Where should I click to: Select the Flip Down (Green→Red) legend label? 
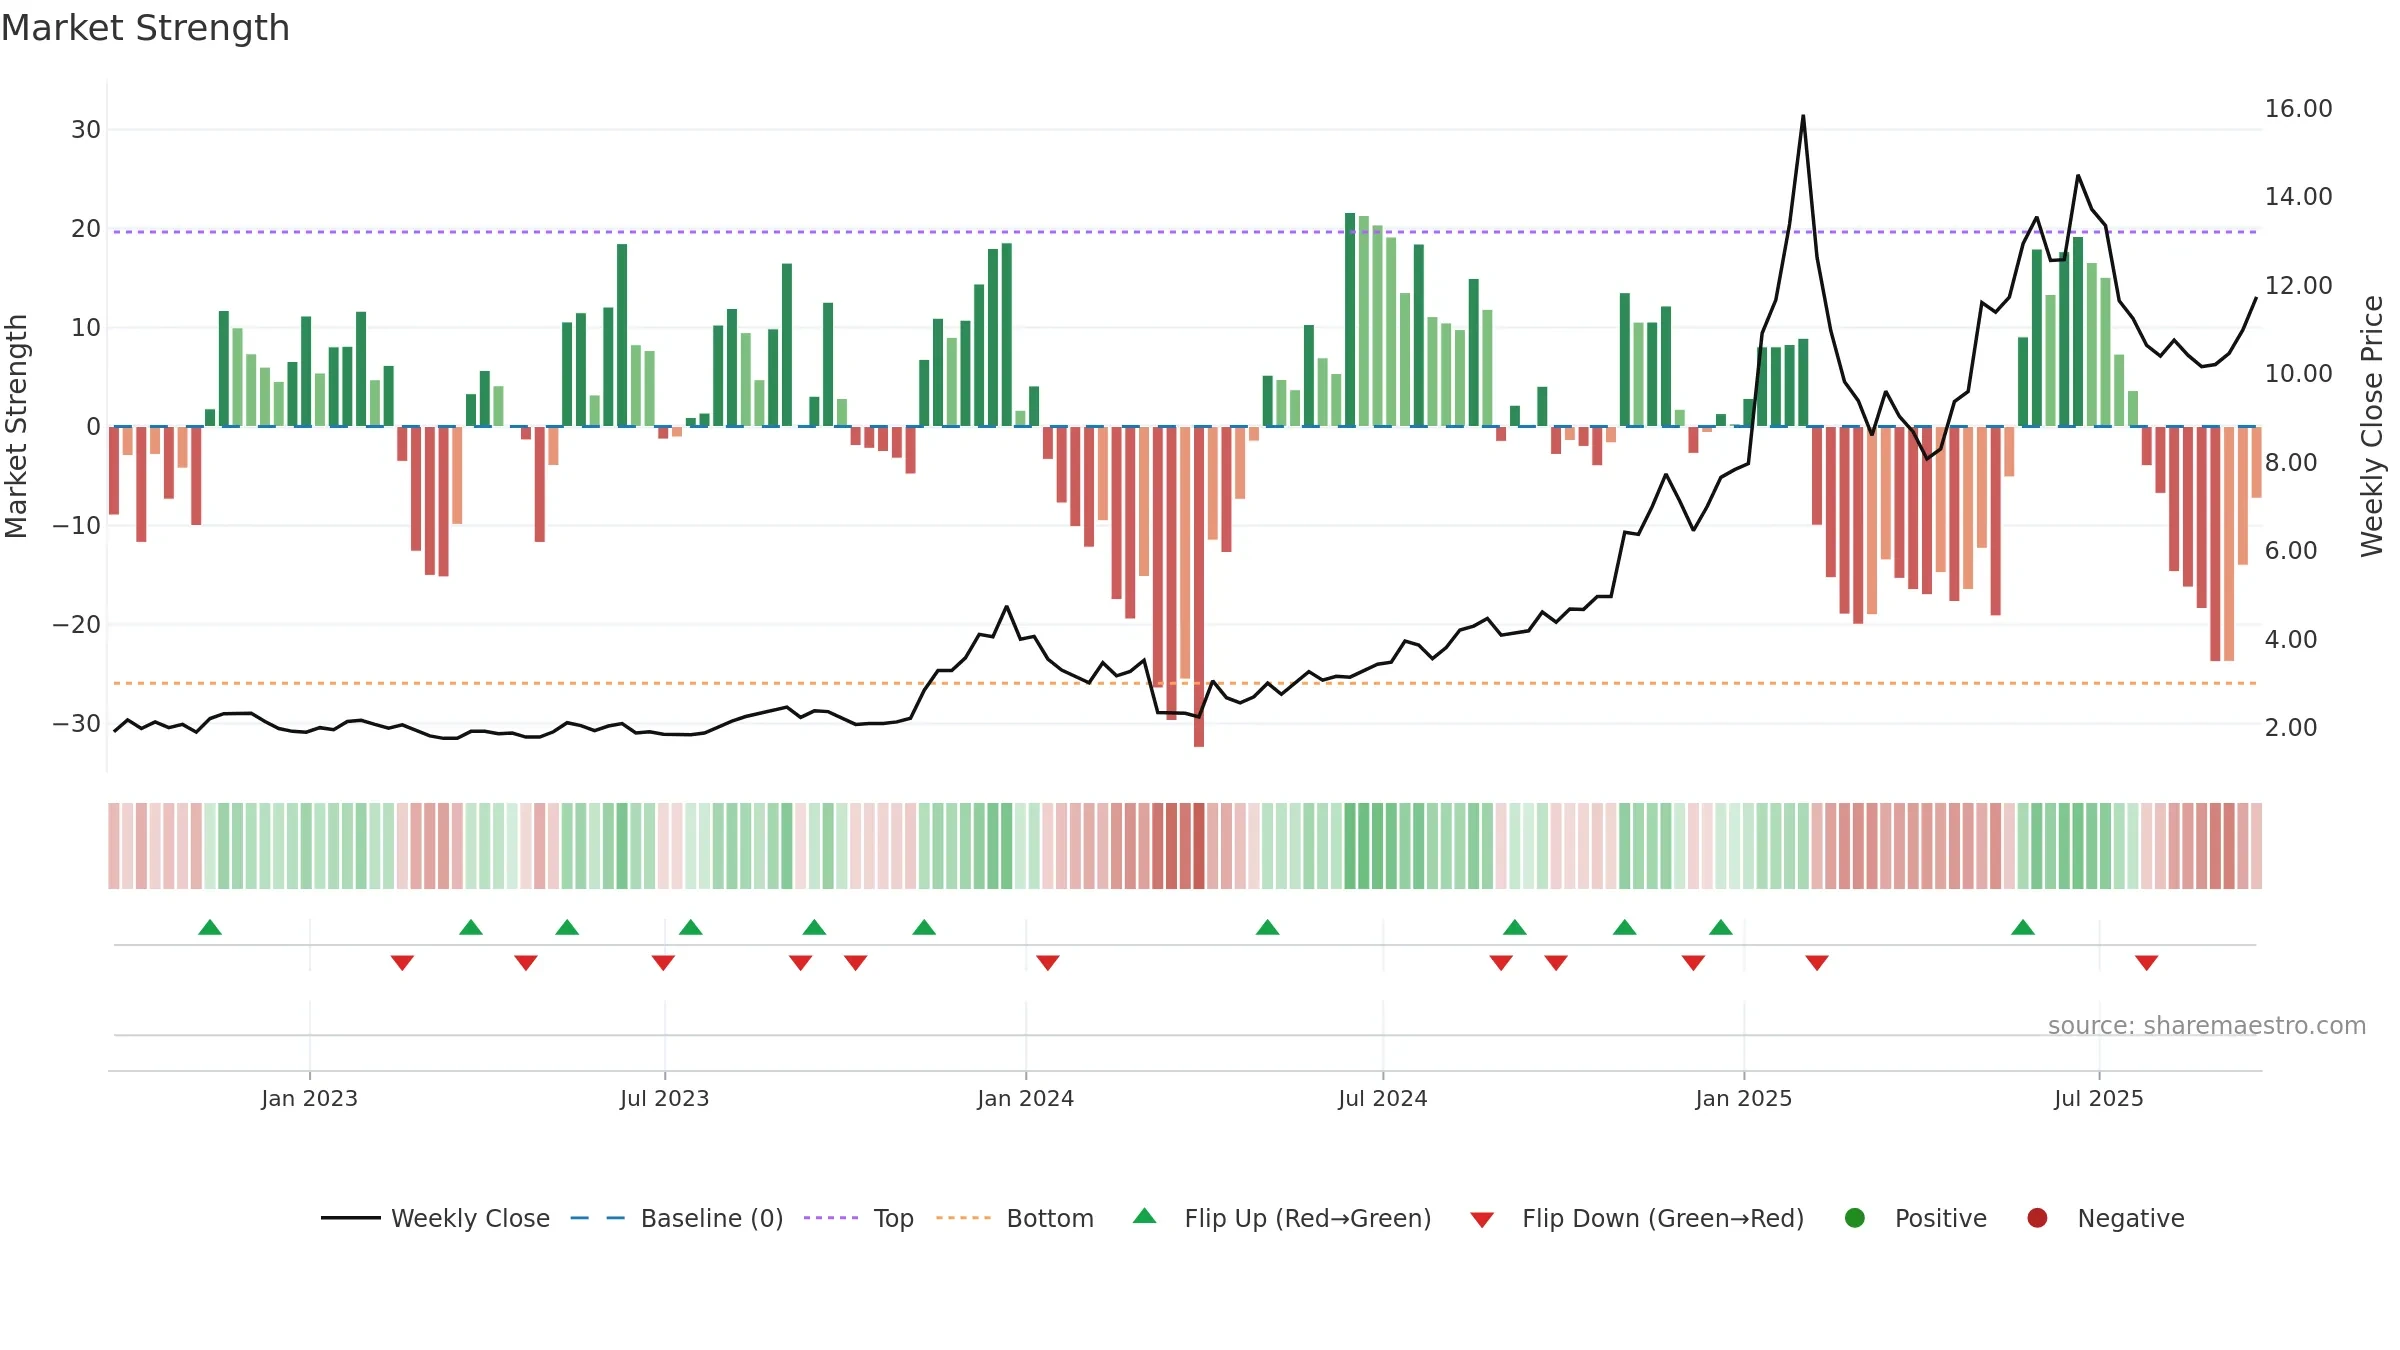[x=1663, y=1218]
